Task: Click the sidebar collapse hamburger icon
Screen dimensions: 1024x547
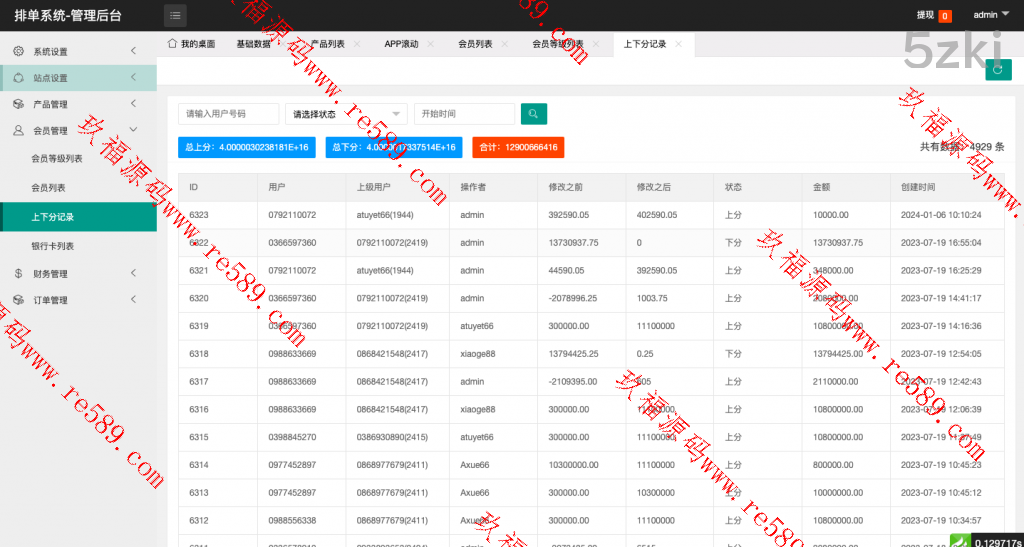Action: (x=175, y=15)
